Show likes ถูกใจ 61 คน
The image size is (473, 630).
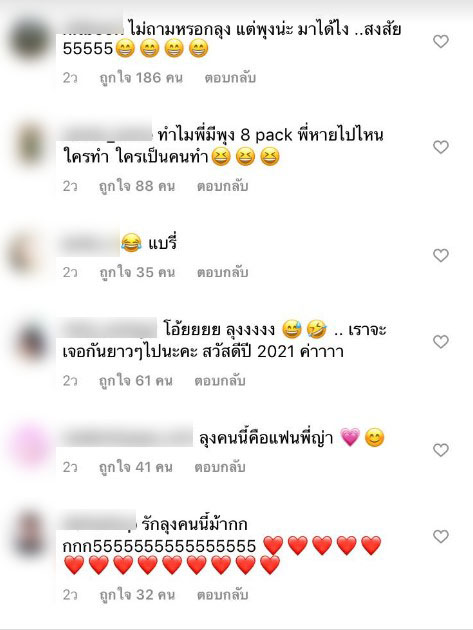[136, 380]
